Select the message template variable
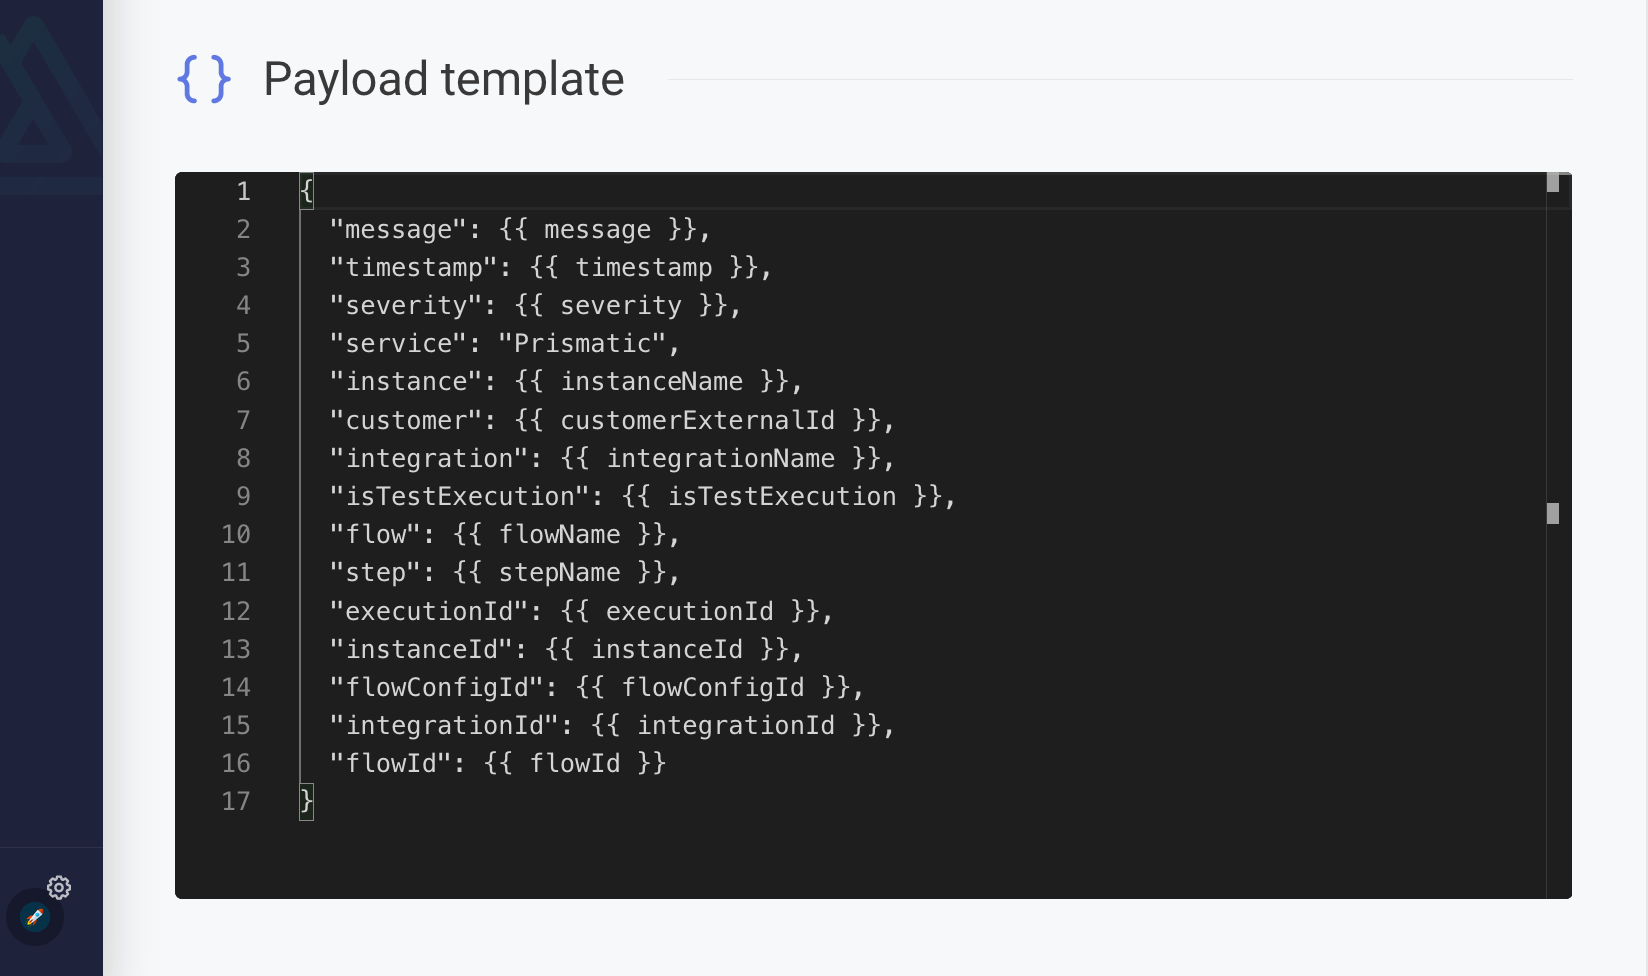The width and height of the screenshot is (1648, 976). click(x=603, y=229)
